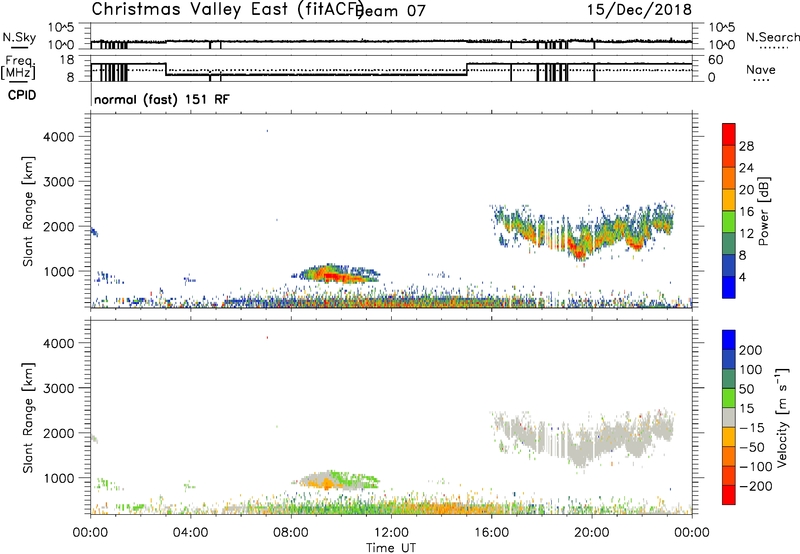Click the 'Time UT' axis title
Viewport: 800px width, 554px height.
(x=391, y=547)
